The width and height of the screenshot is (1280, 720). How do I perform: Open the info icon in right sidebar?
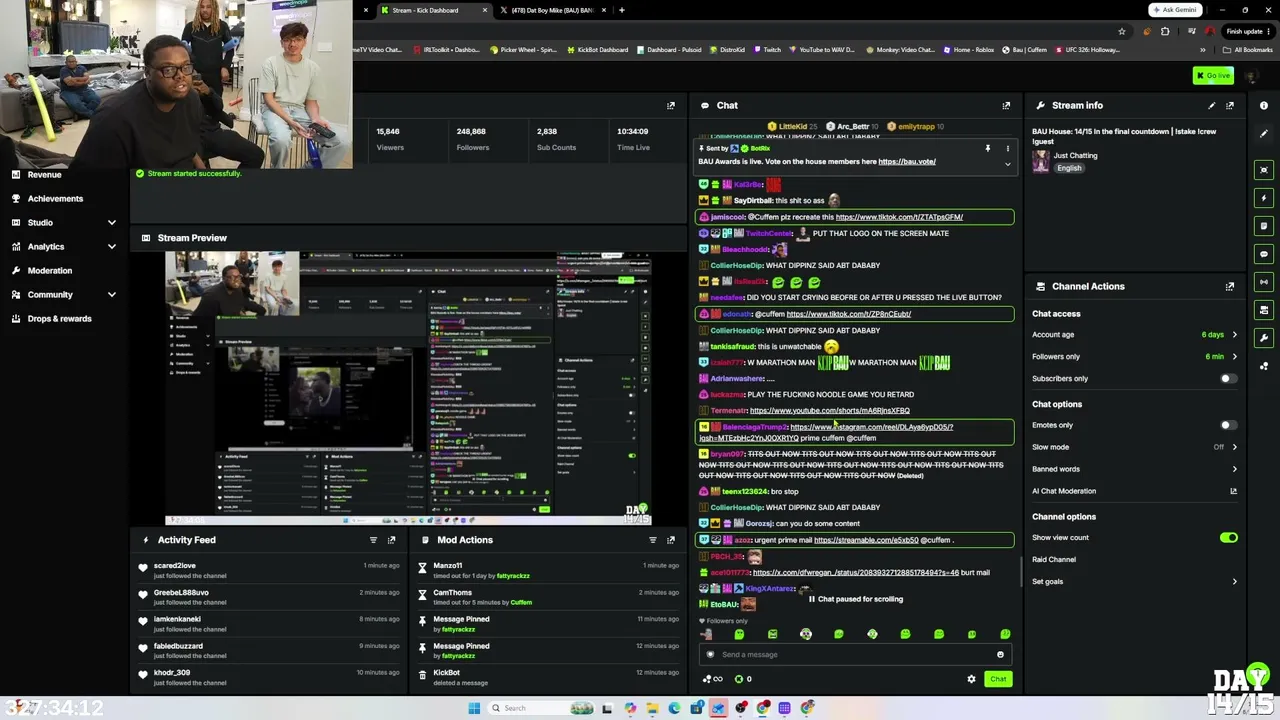1264,105
